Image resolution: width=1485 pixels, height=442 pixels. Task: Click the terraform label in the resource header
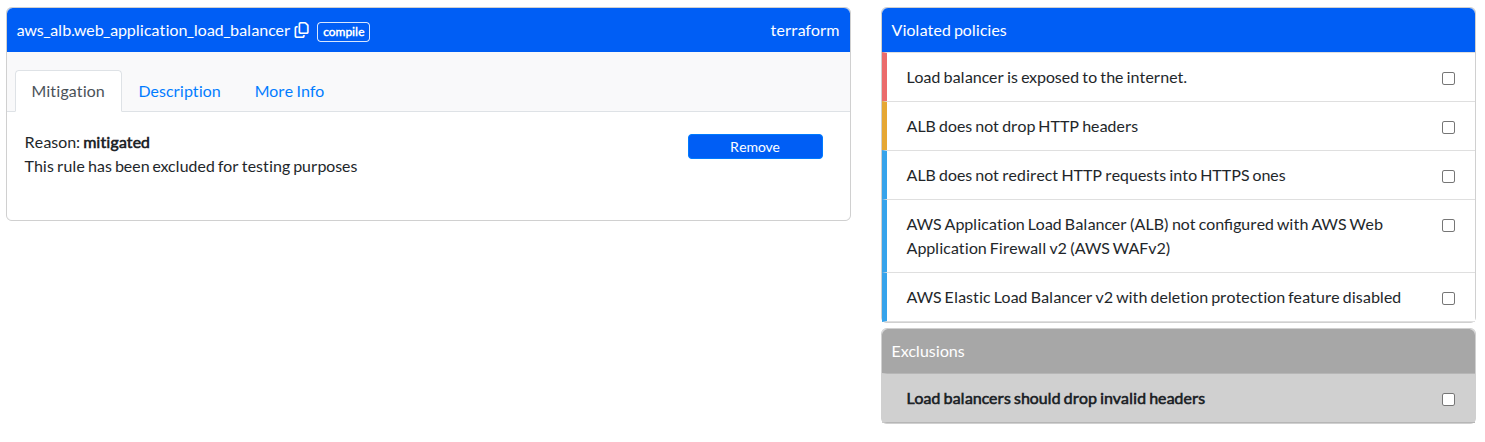click(x=804, y=31)
